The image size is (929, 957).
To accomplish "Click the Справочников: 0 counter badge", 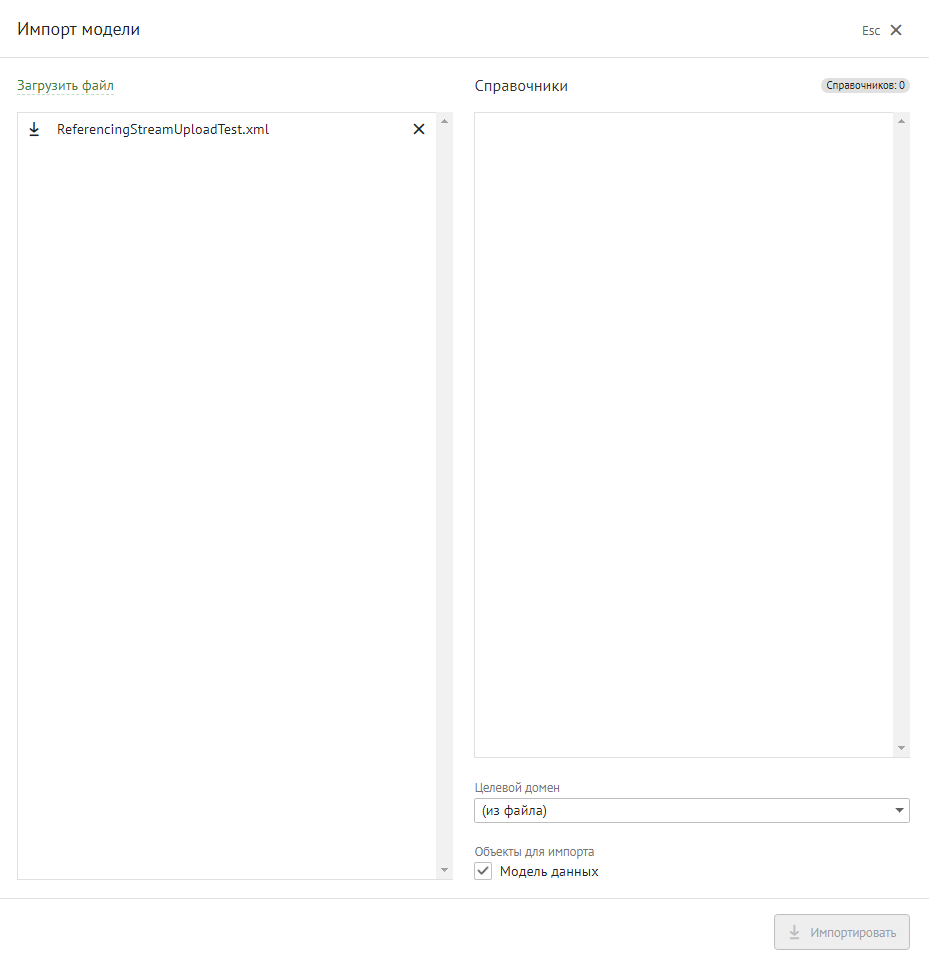I will pos(865,86).
